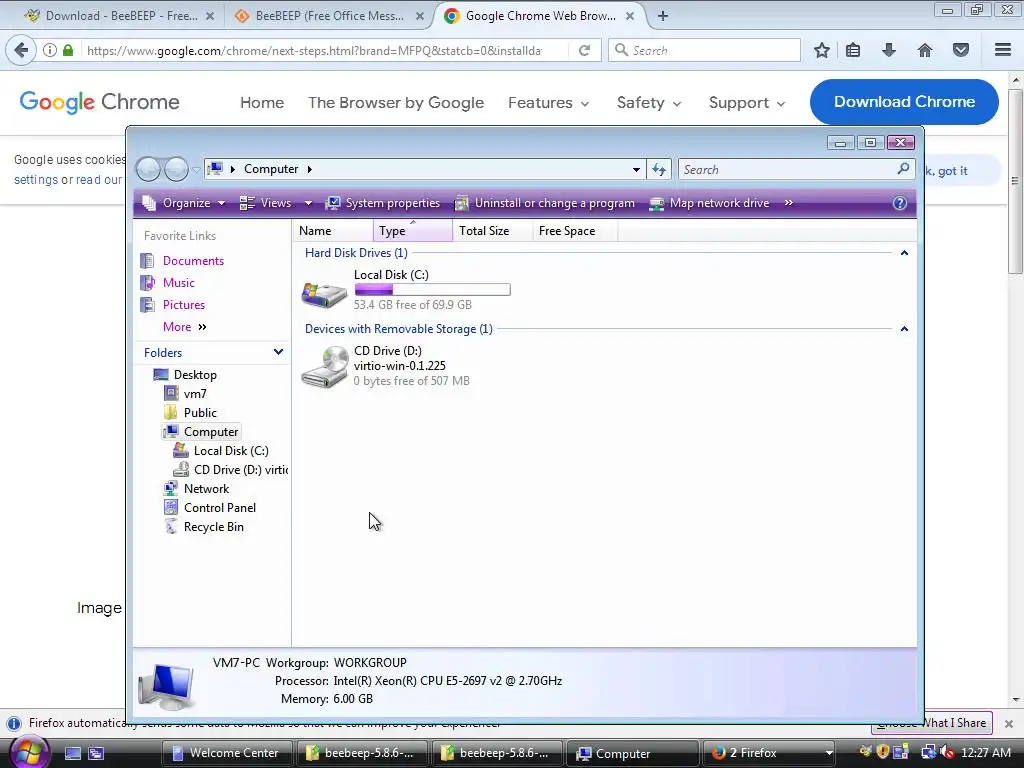The image size is (1024, 768).
Task: Click the Explorer help question mark icon
Action: 900,203
